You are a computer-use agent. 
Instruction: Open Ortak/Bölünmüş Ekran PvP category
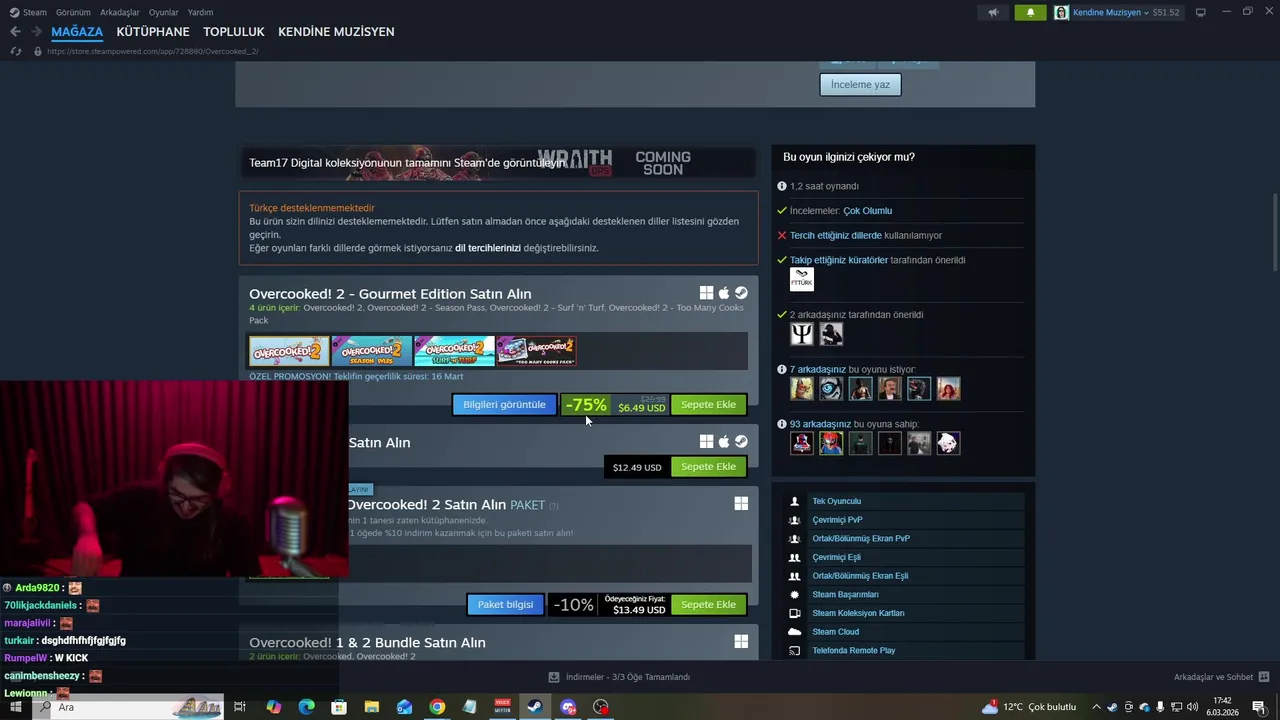(x=861, y=539)
